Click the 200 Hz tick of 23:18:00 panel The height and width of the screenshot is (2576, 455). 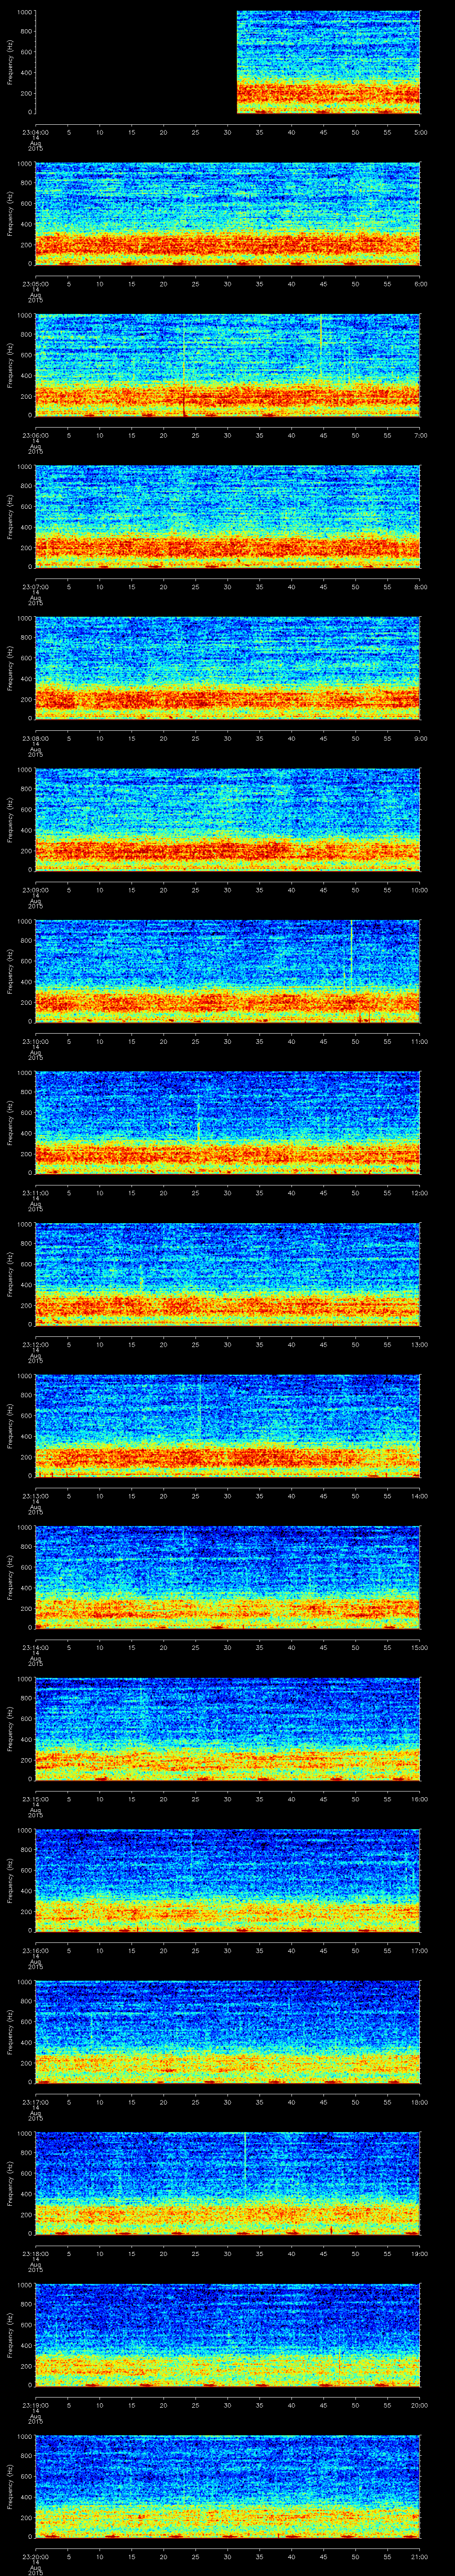click(x=26, y=2214)
